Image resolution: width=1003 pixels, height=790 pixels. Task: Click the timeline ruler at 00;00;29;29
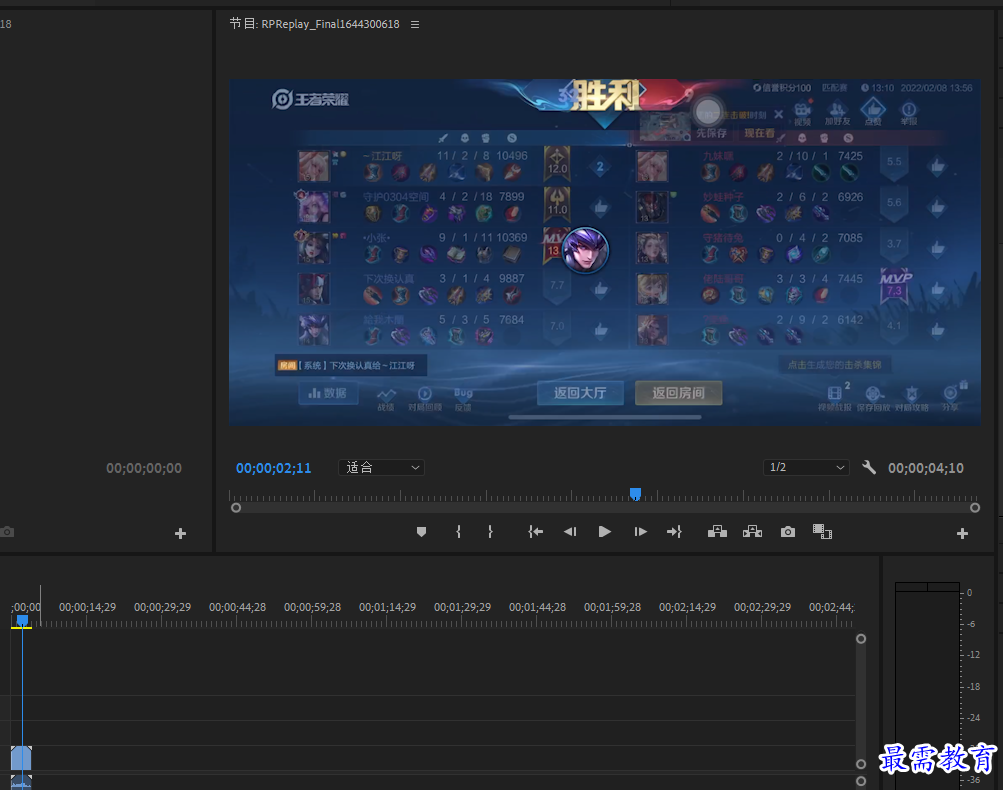tap(162, 607)
